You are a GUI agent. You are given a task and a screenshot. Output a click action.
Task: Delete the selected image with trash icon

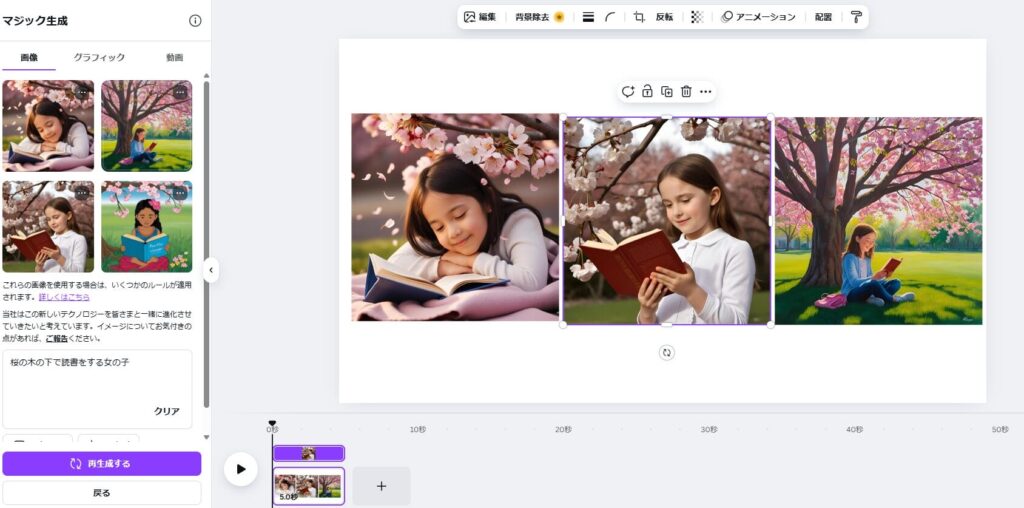point(686,91)
